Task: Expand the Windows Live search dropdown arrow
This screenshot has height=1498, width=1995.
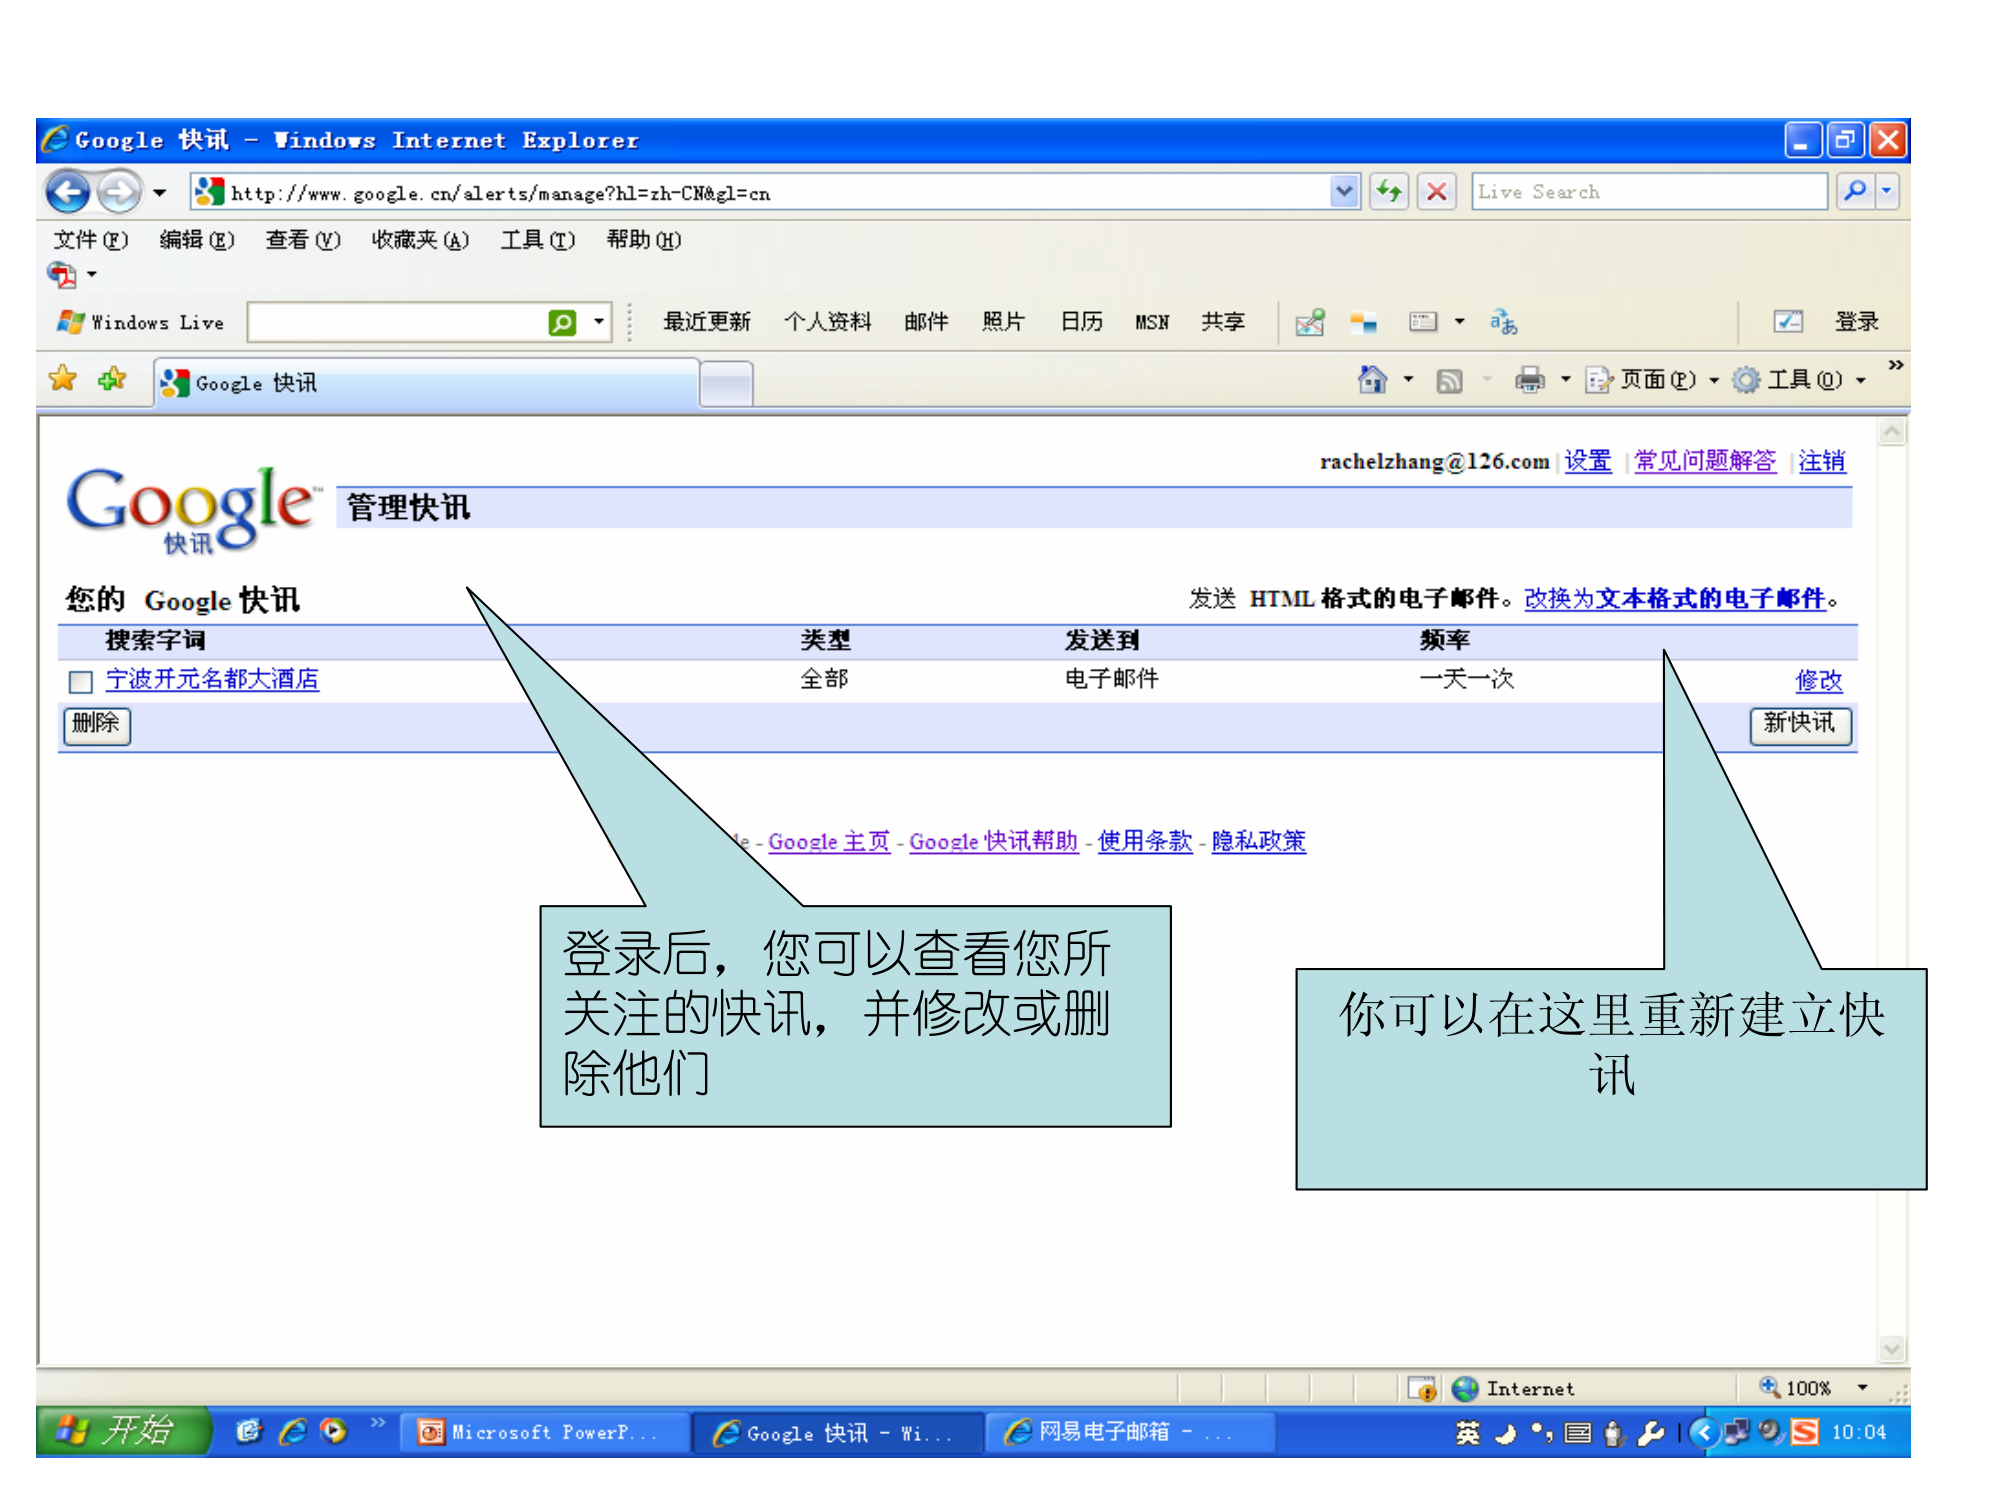Action: tap(598, 322)
